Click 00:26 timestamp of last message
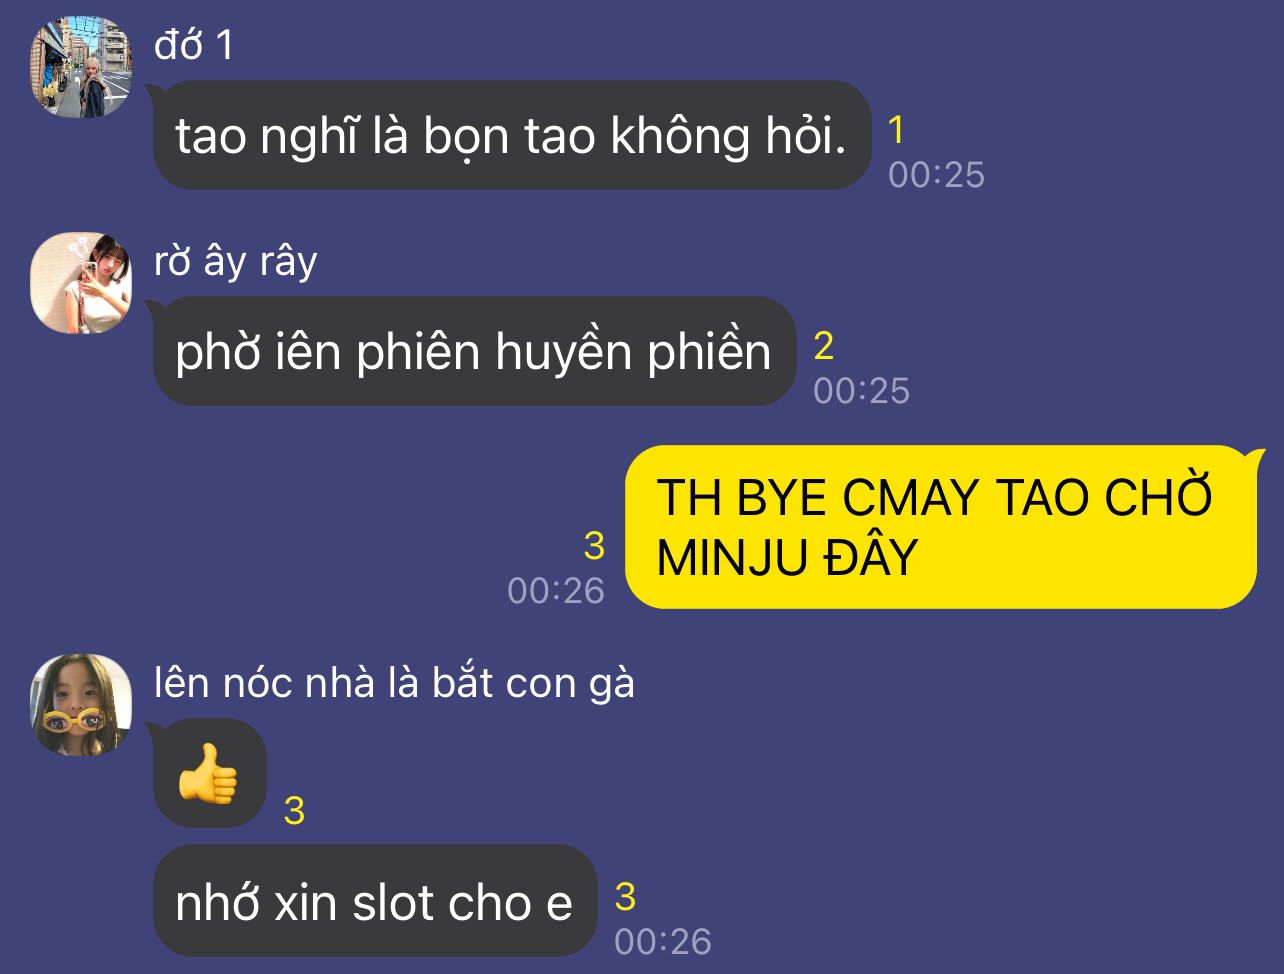The height and width of the screenshot is (974, 1284). (x=663, y=942)
